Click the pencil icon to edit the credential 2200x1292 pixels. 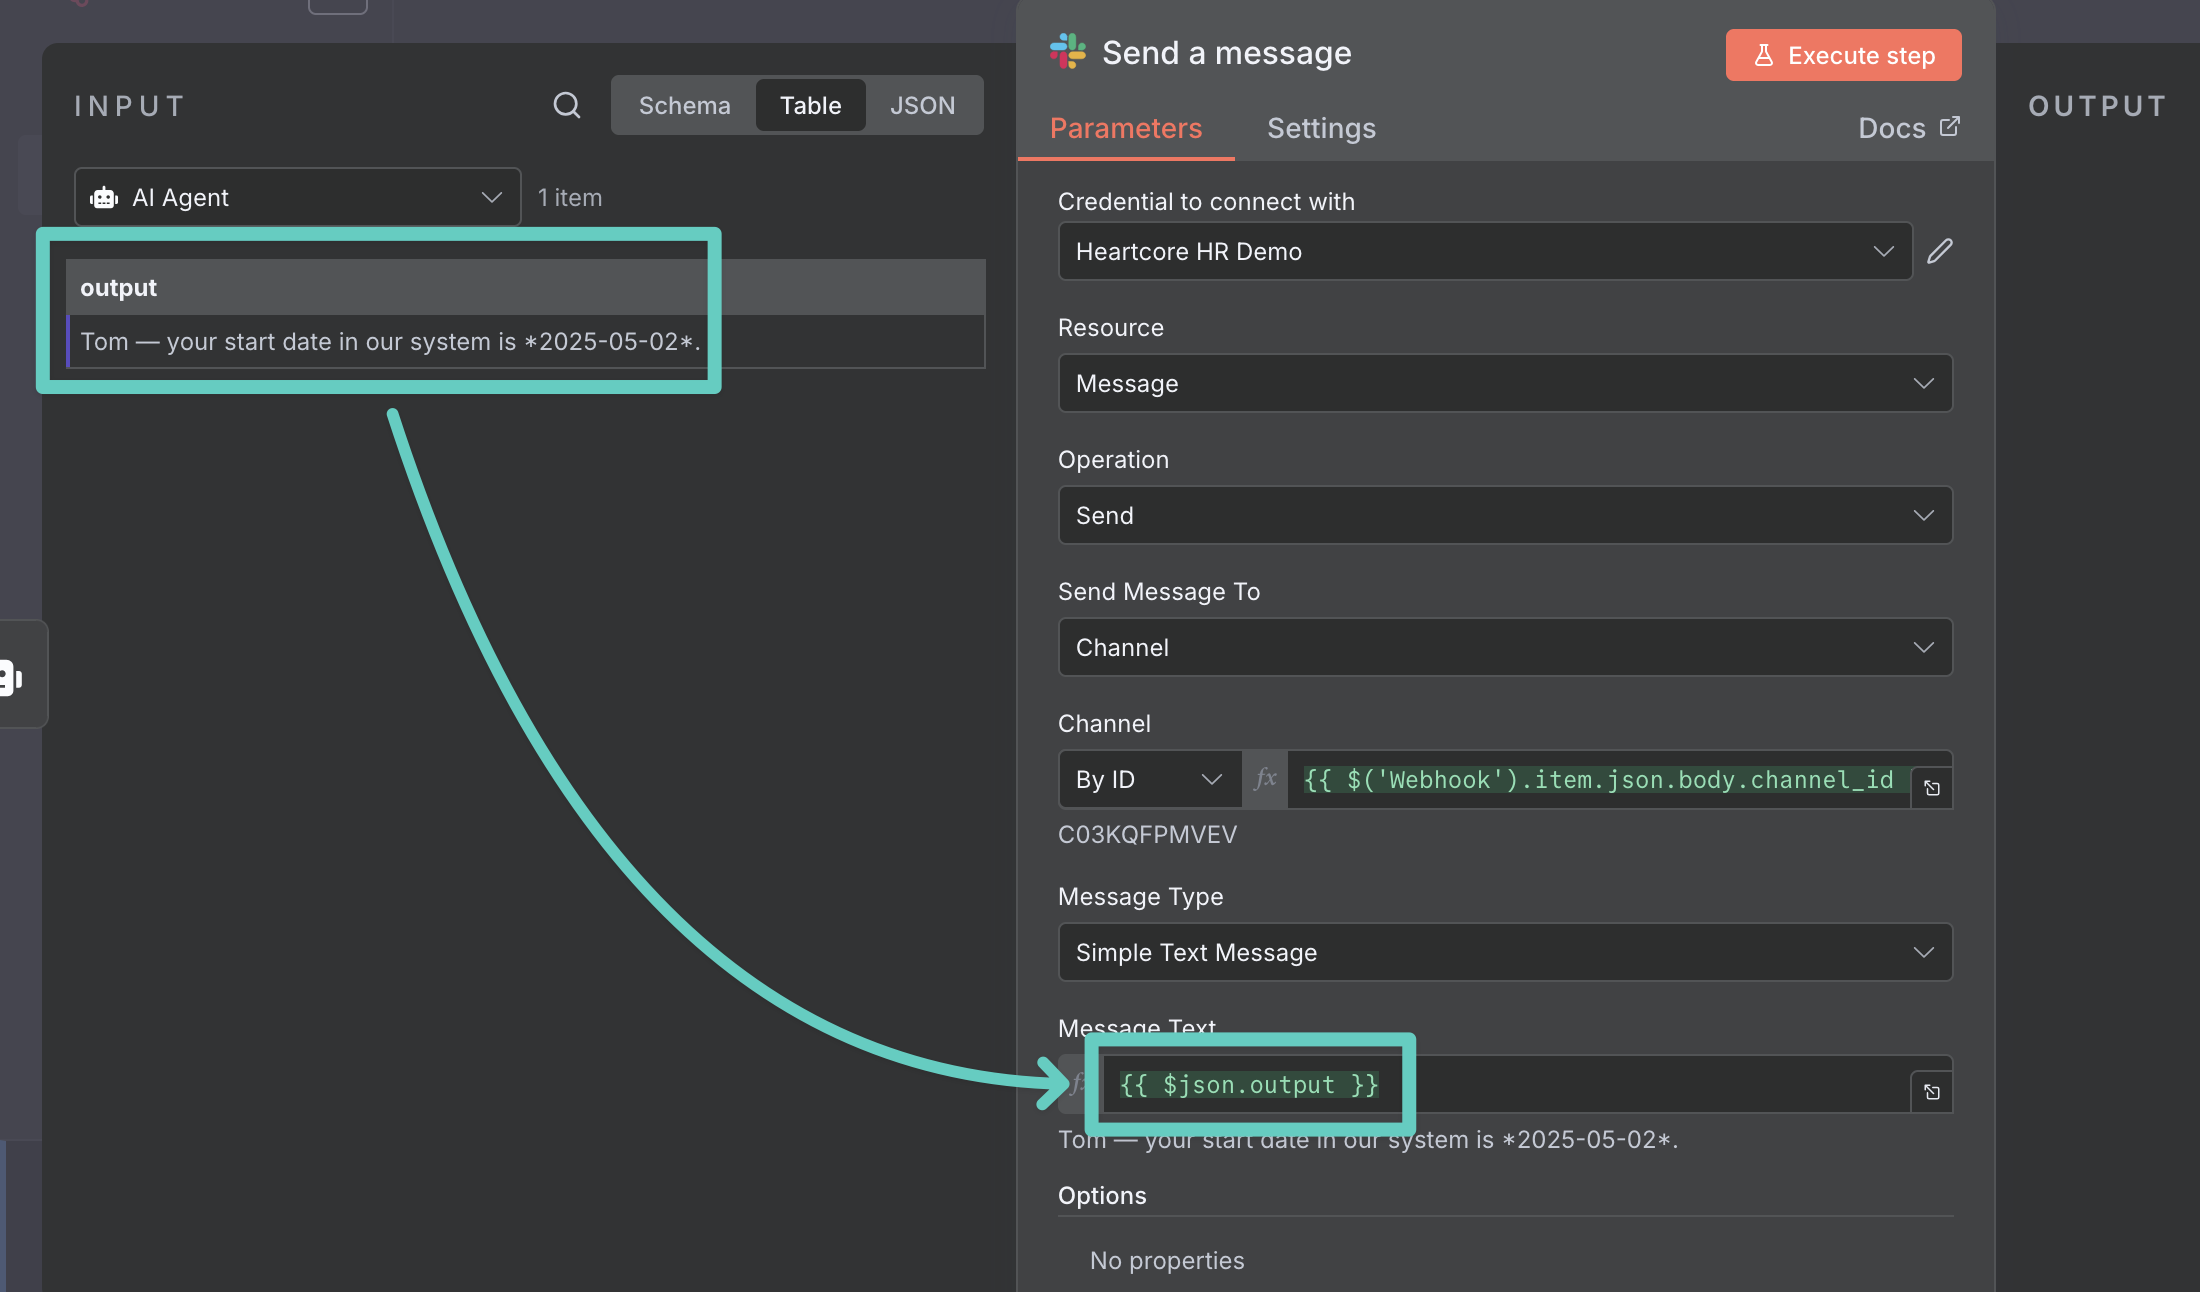pos(1939,251)
